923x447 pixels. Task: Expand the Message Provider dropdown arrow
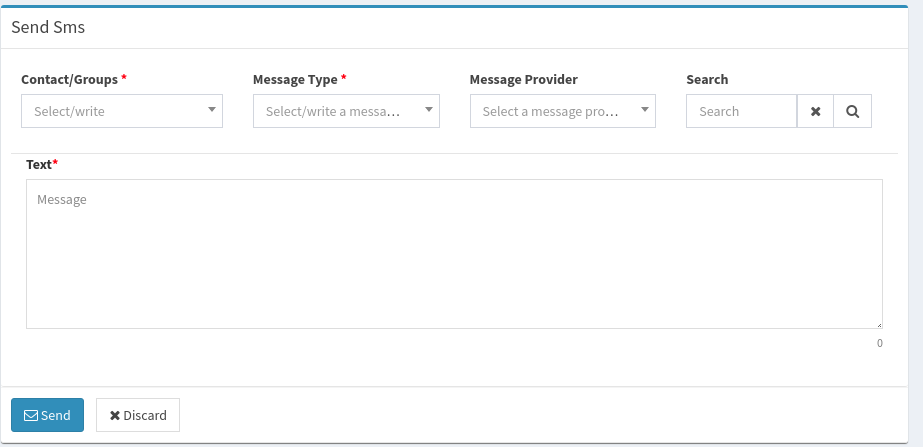645,110
